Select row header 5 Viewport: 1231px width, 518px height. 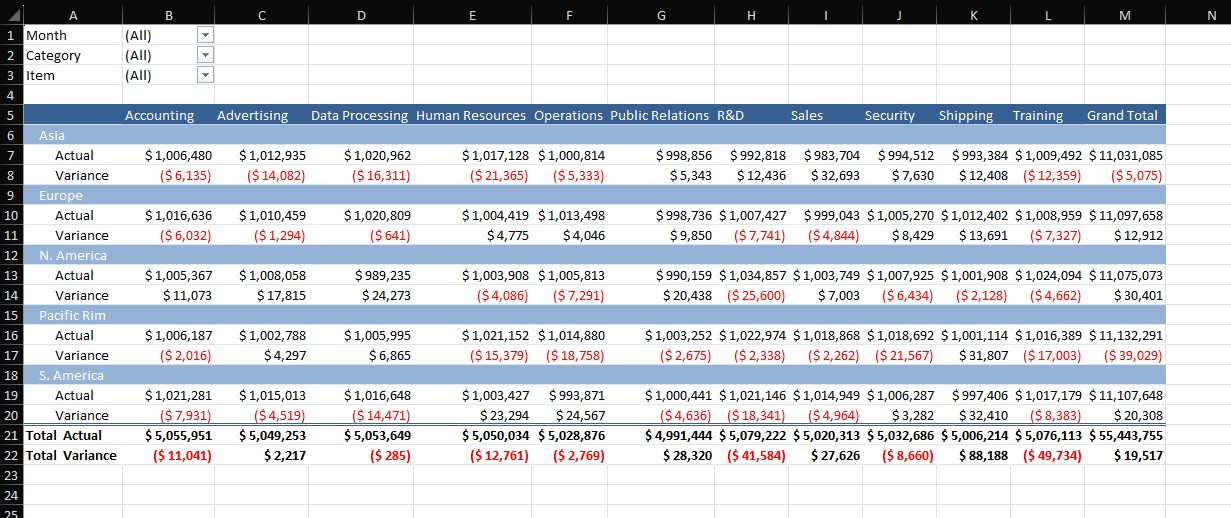pos(11,115)
